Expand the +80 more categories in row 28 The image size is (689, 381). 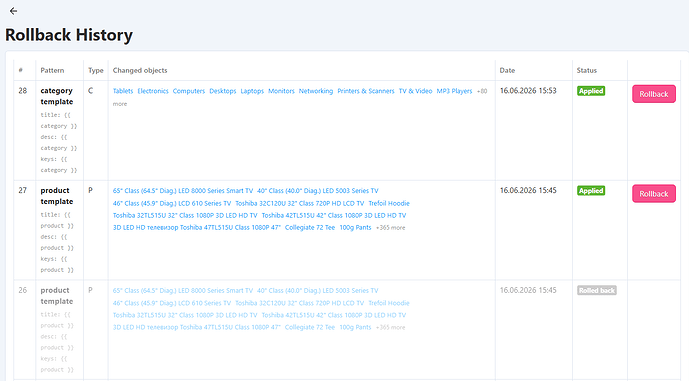[482, 91]
